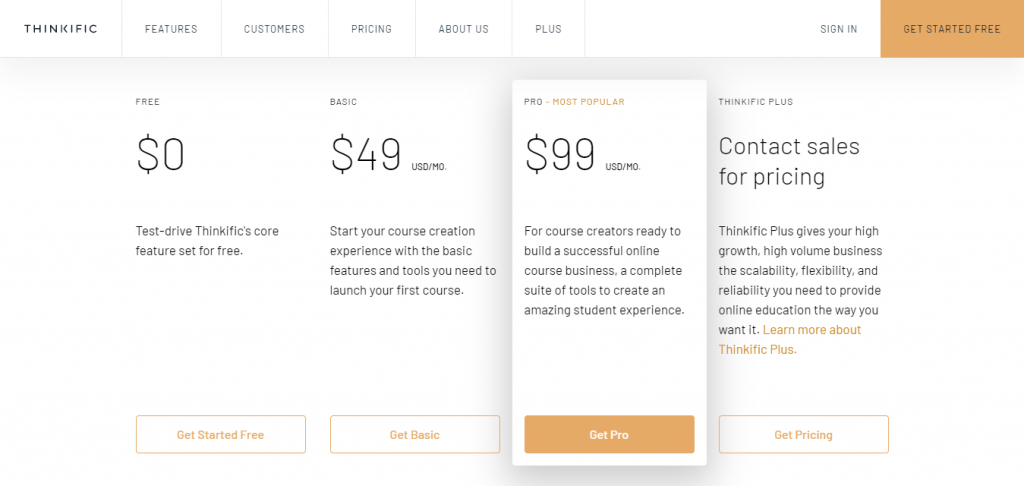The image size is (1024, 486).
Task: Click the Thinkific logo
Action: point(60,29)
